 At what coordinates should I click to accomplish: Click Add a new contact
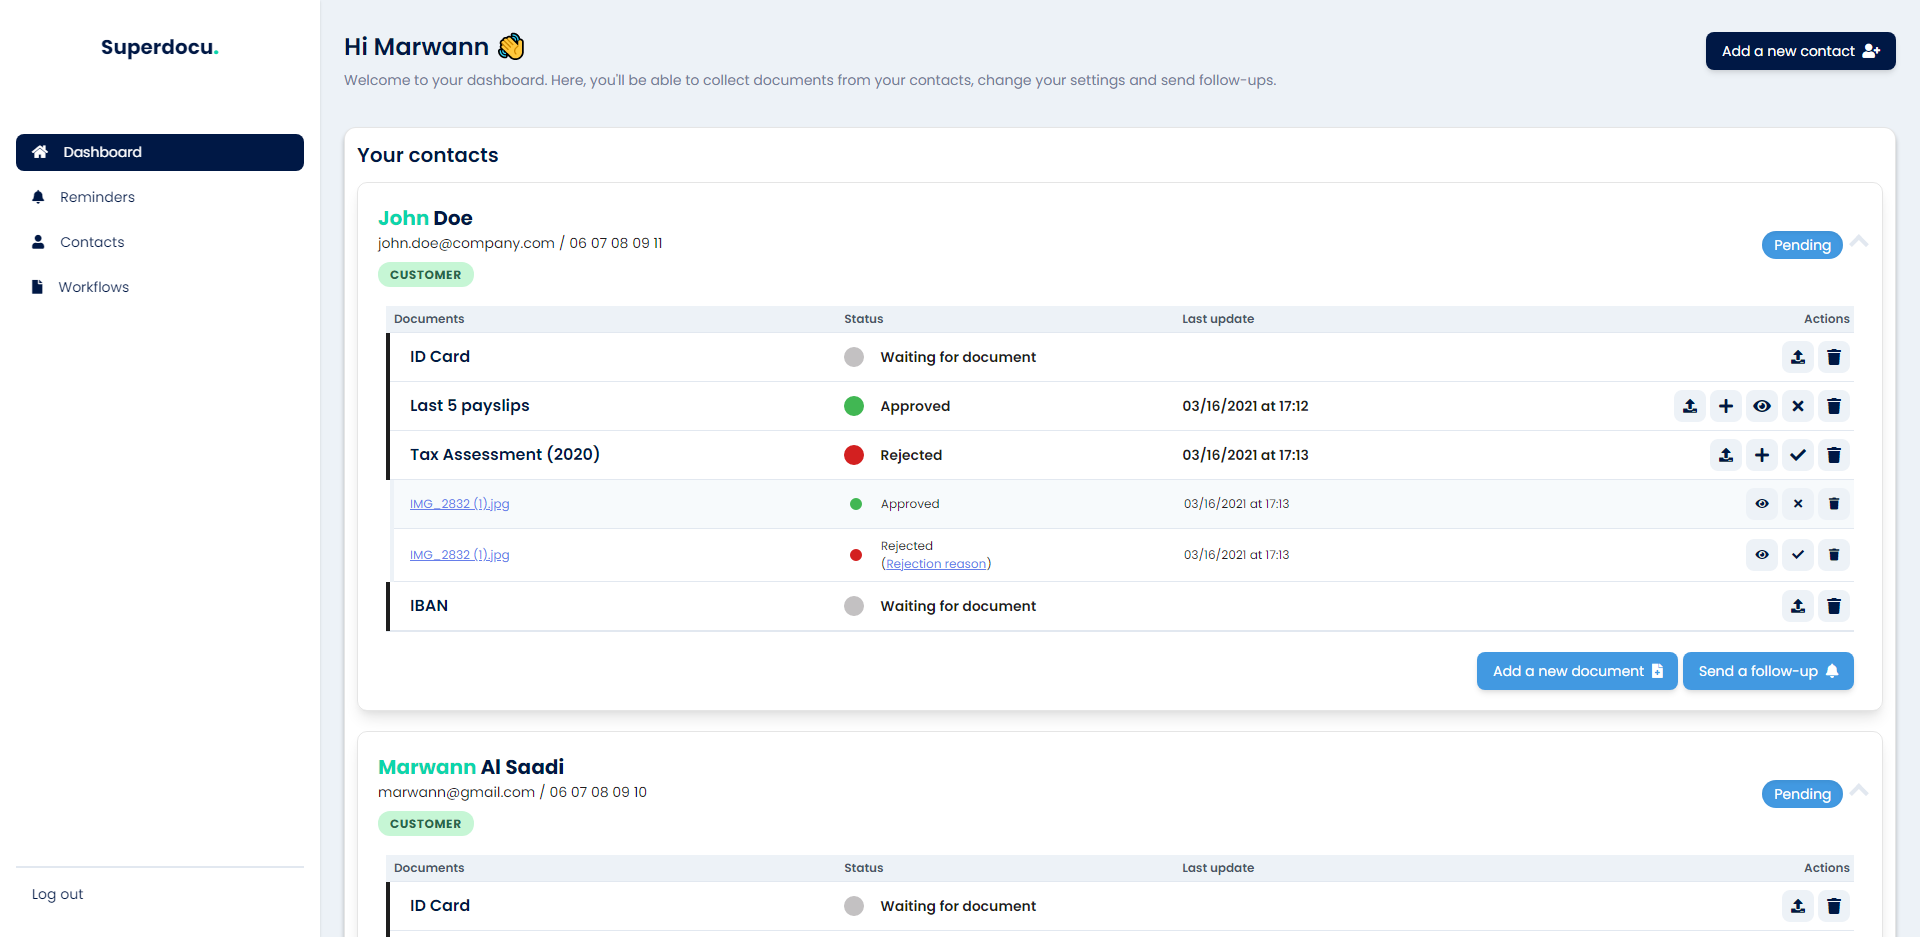click(x=1800, y=51)
